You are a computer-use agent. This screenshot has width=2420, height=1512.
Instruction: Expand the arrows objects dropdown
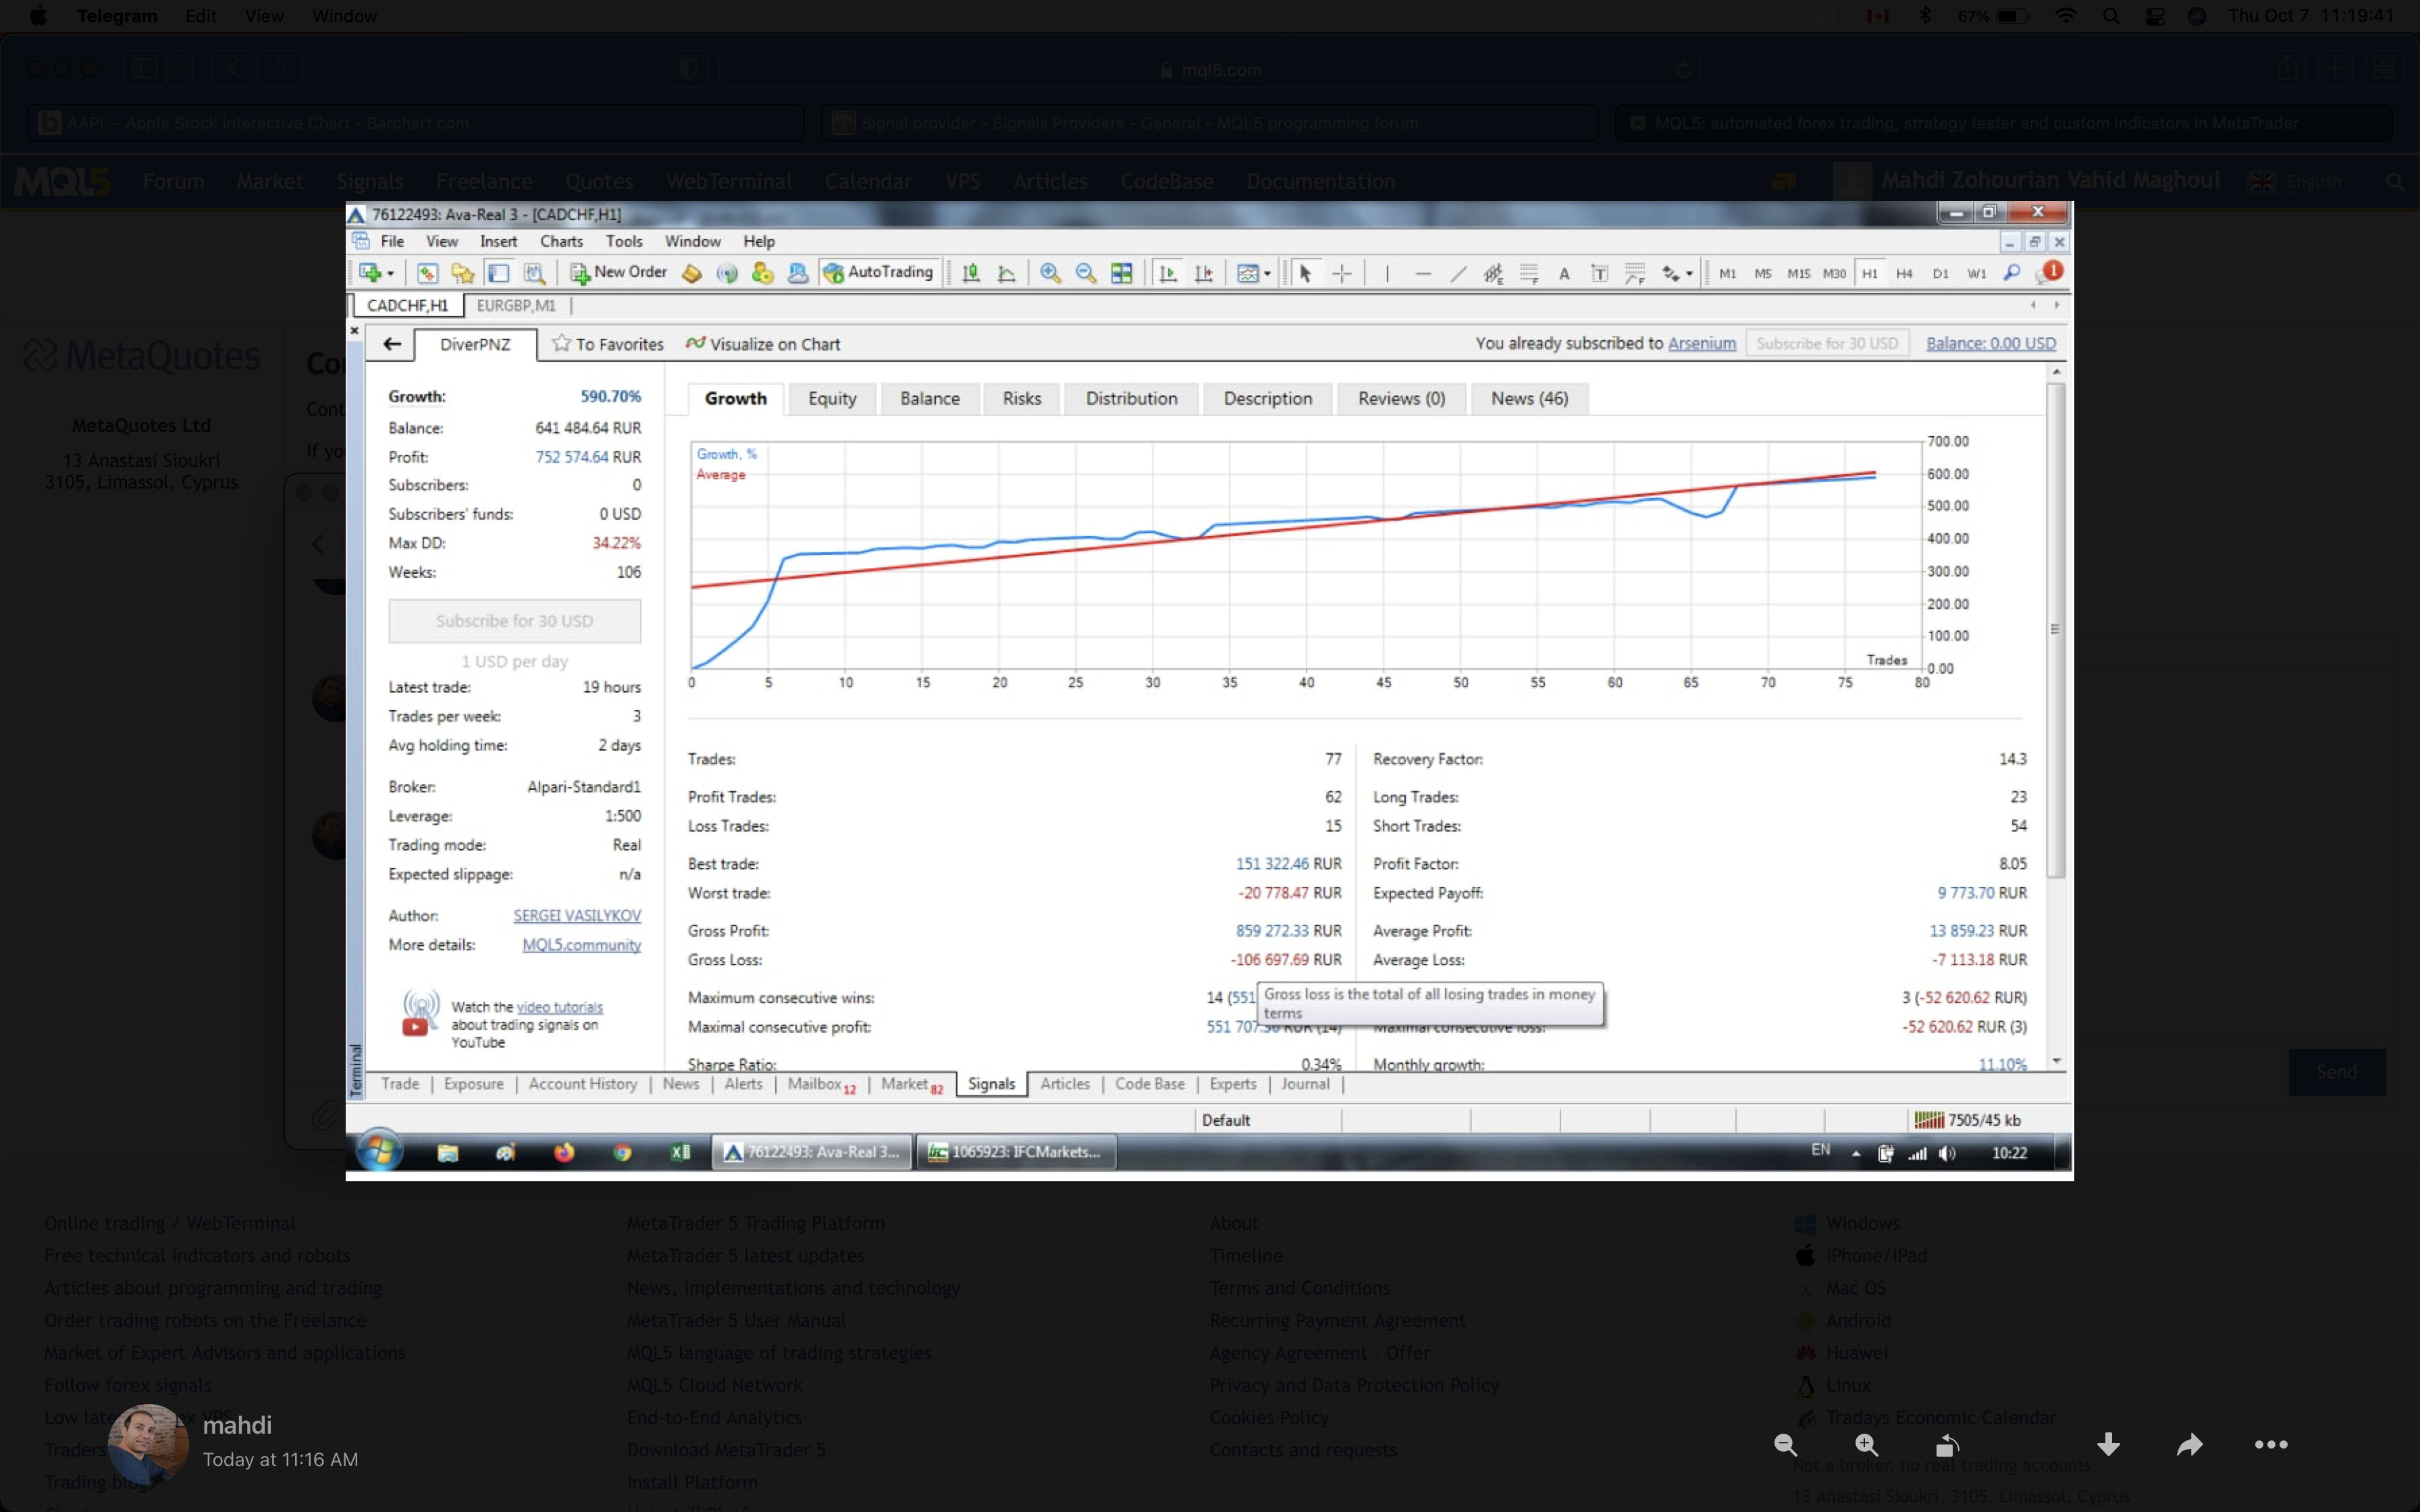[x=1689, y=274]
